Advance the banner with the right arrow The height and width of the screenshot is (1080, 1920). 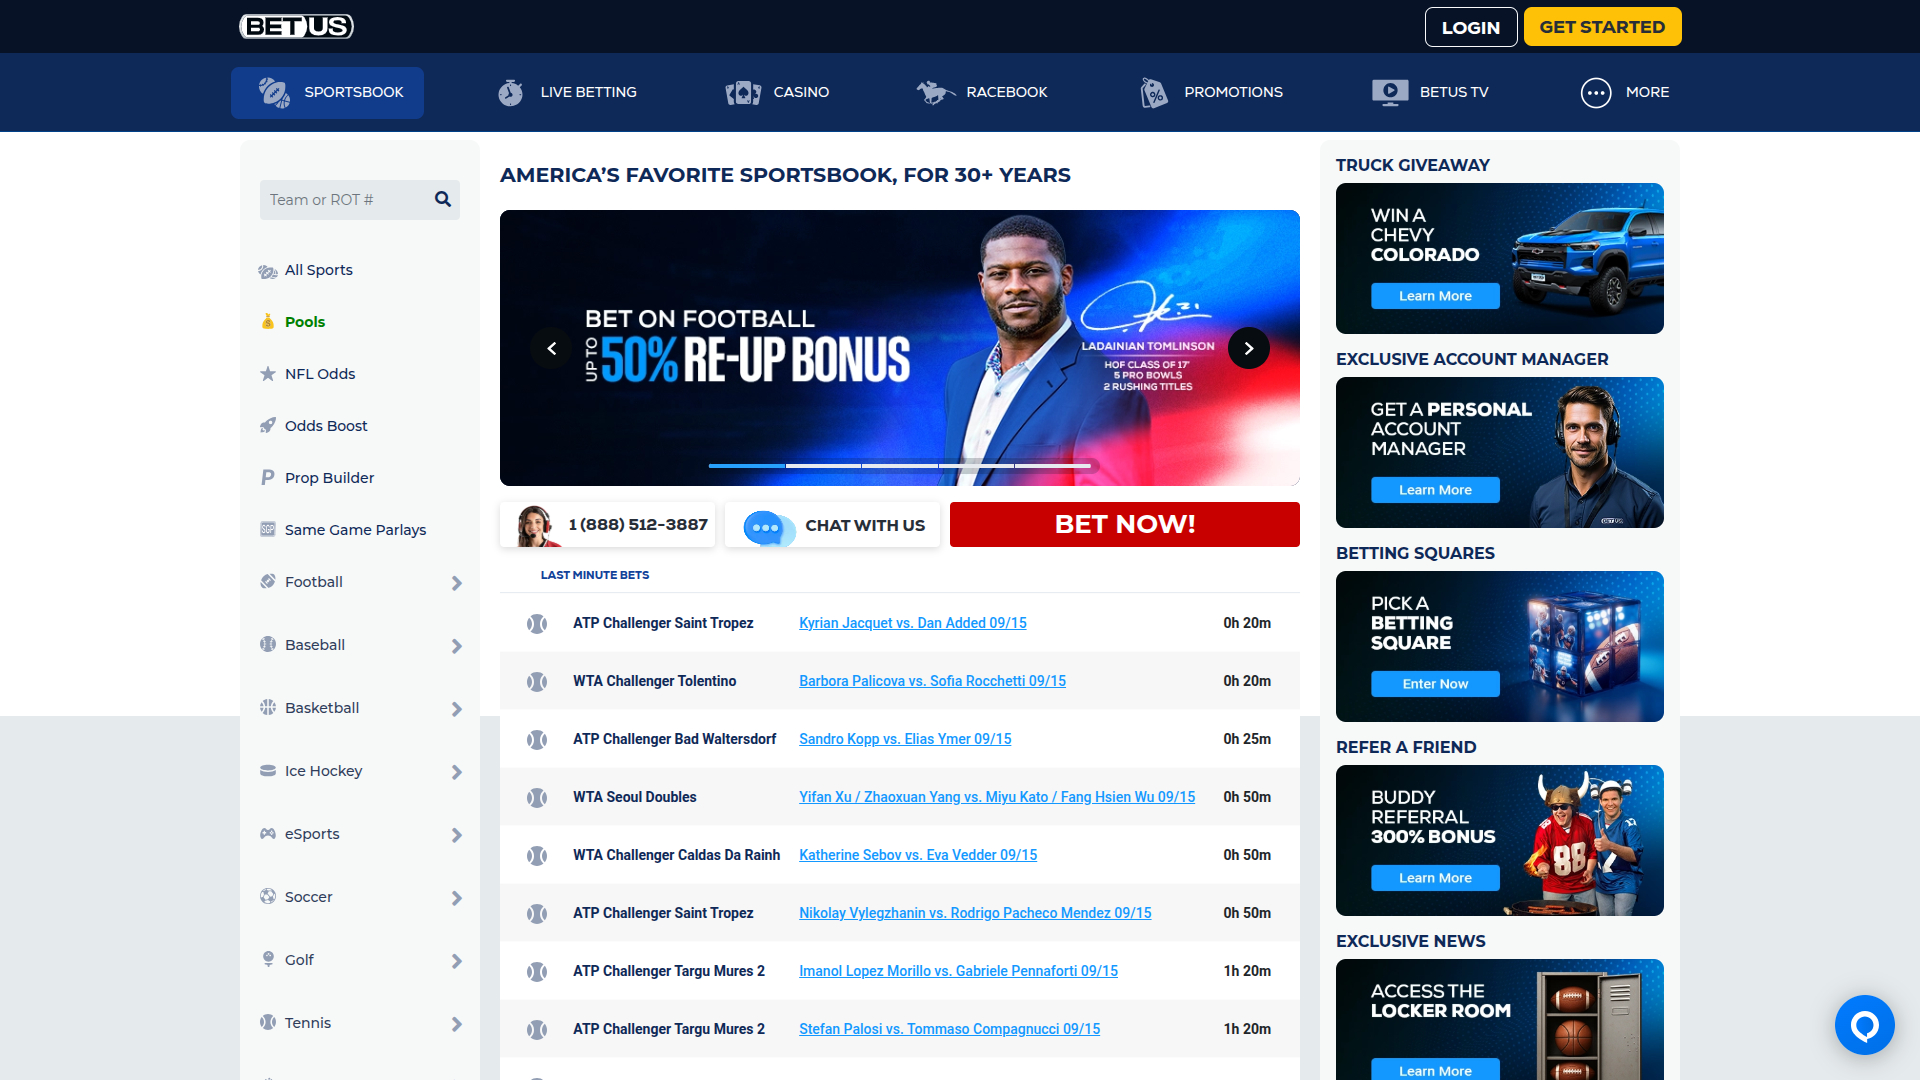pyautogui.click(x=1248, y=348)
